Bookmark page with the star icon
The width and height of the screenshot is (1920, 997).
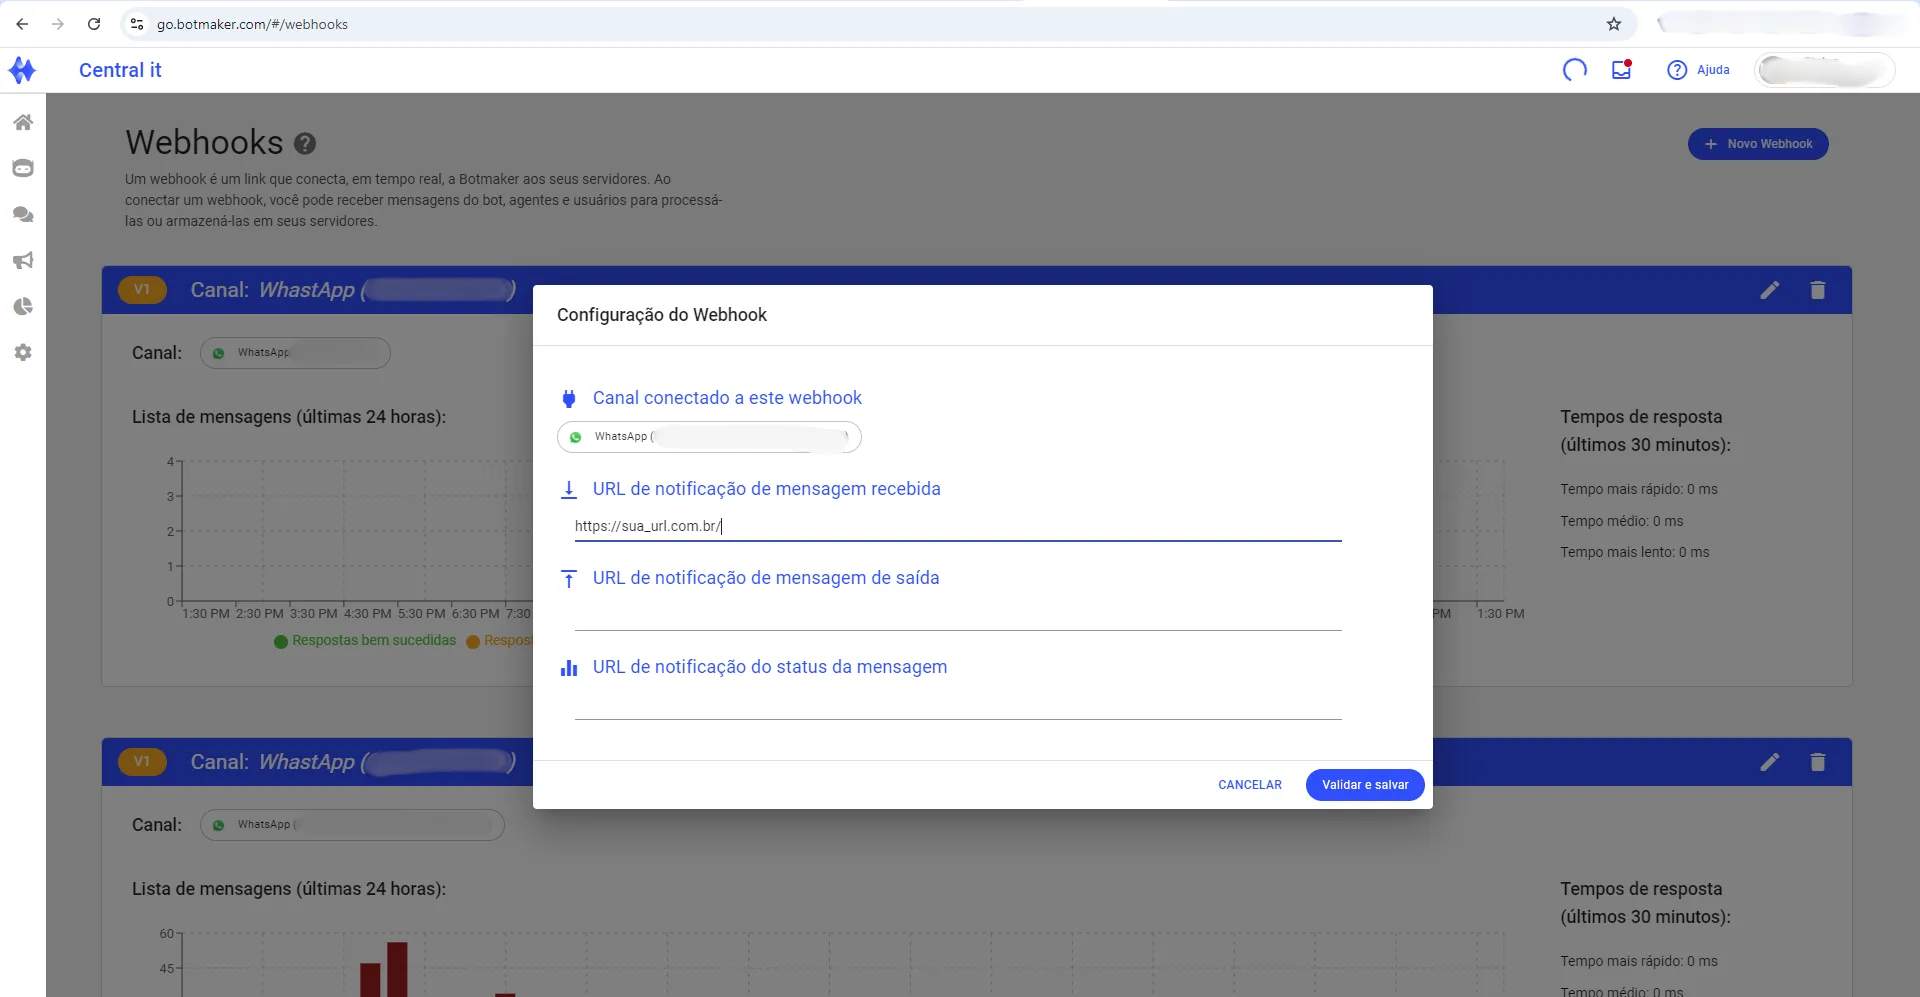1614,24
